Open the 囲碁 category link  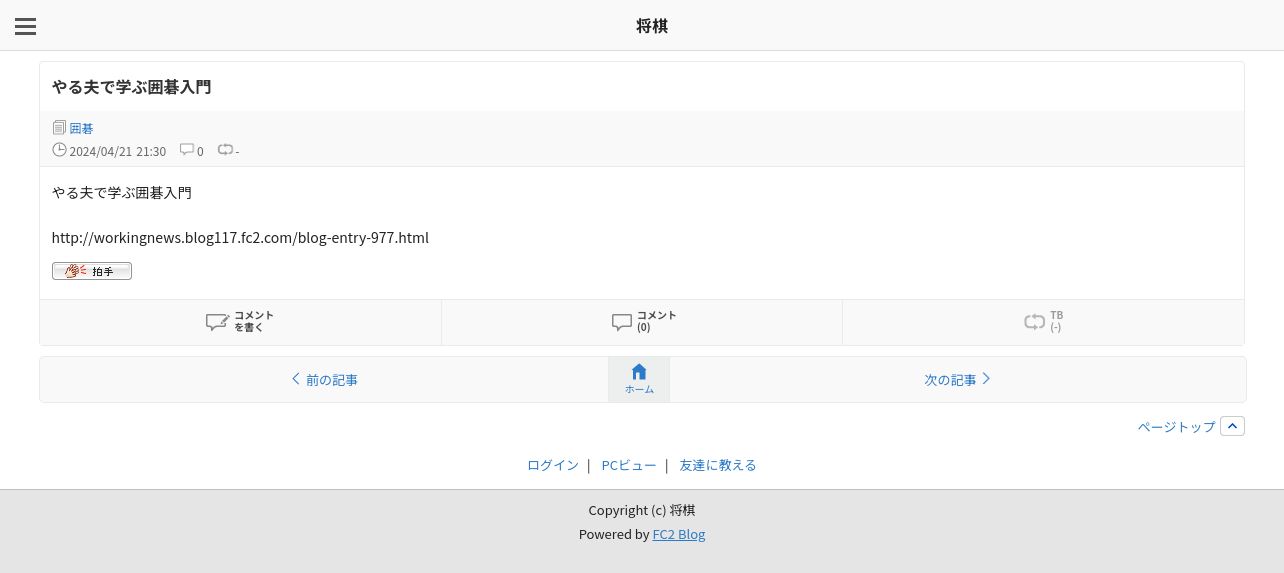click(81, 129)
